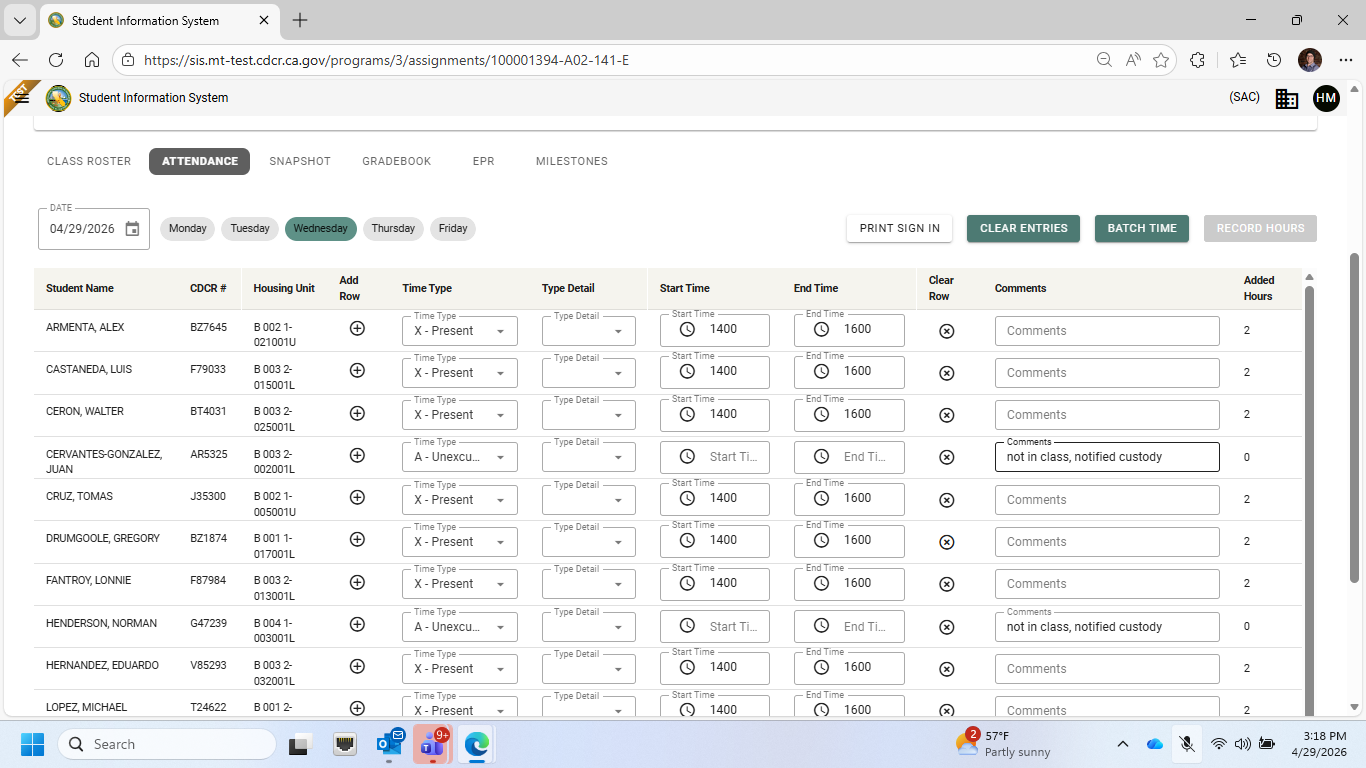Image resolution: width=1366 pixels, height=768 pixels.
Task: Click End Time field for HENDERSON, NORMAN
Action: [849, 627]
